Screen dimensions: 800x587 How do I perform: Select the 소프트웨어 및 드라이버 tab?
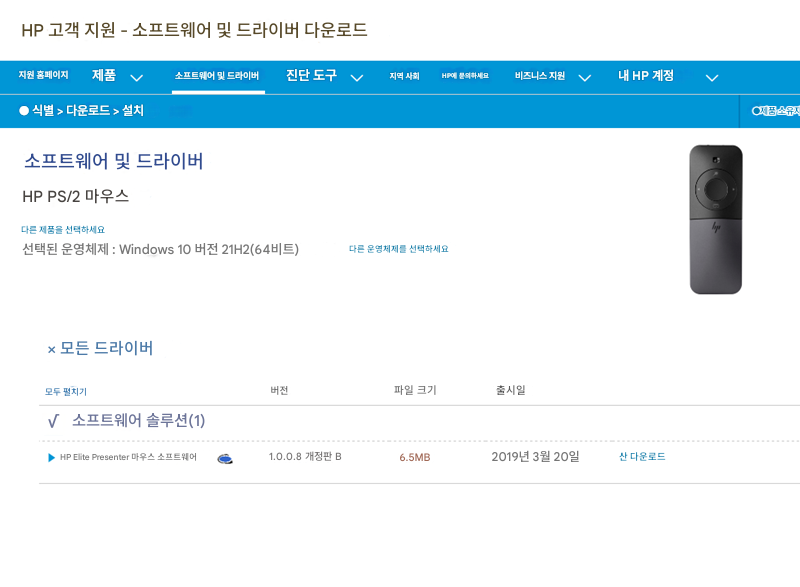tap(217, 76)
